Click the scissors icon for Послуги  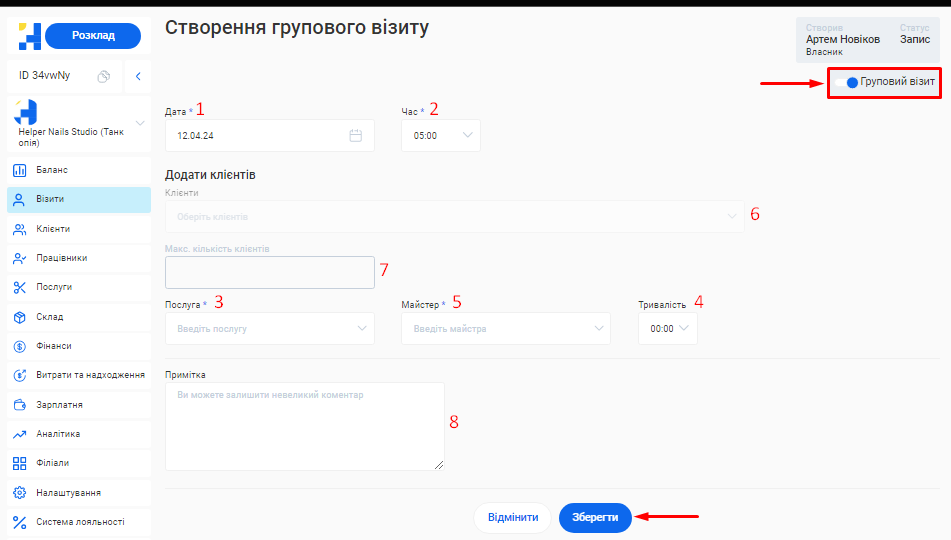[19, 287]
